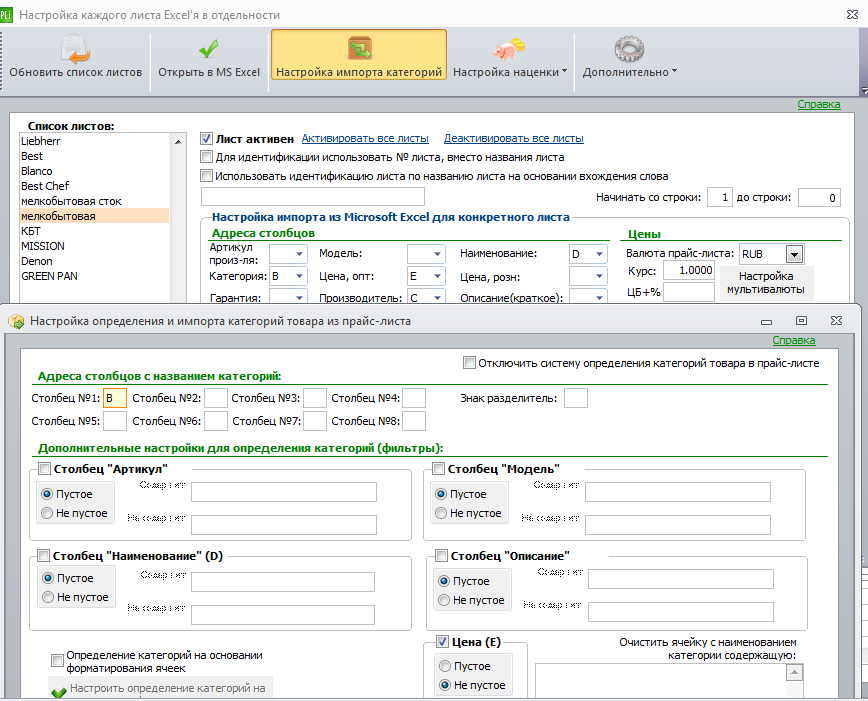Click the Столбец №8 input field
The height and width of the screenshot is (701, 868).
(414, 421)
